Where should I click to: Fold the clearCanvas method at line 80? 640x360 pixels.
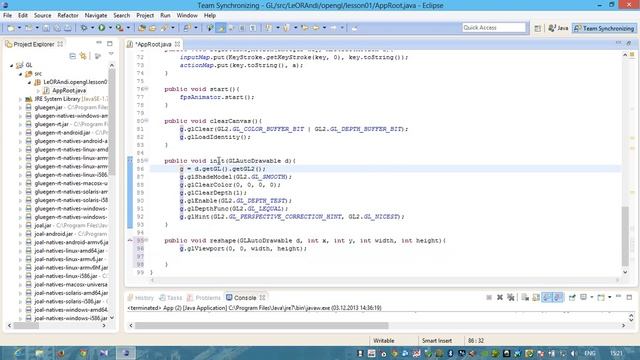click(x=147, y=121)
